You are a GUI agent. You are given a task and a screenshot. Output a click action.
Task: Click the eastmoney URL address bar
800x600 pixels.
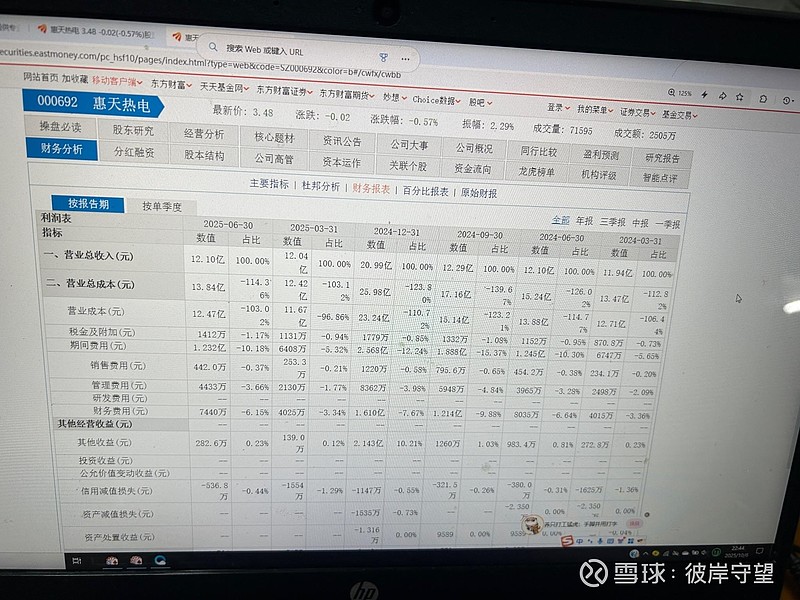tap(199, 63)
